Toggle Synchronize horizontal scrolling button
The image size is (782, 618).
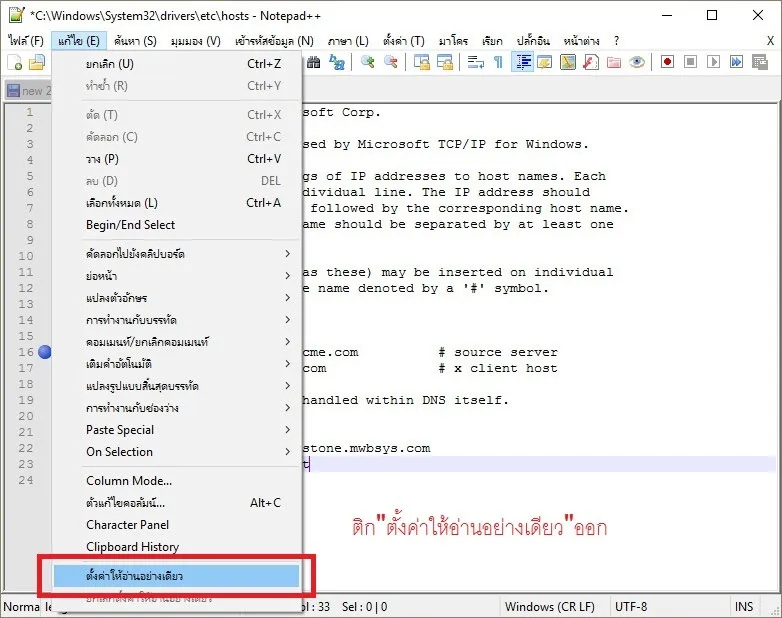tap(445, 62)
